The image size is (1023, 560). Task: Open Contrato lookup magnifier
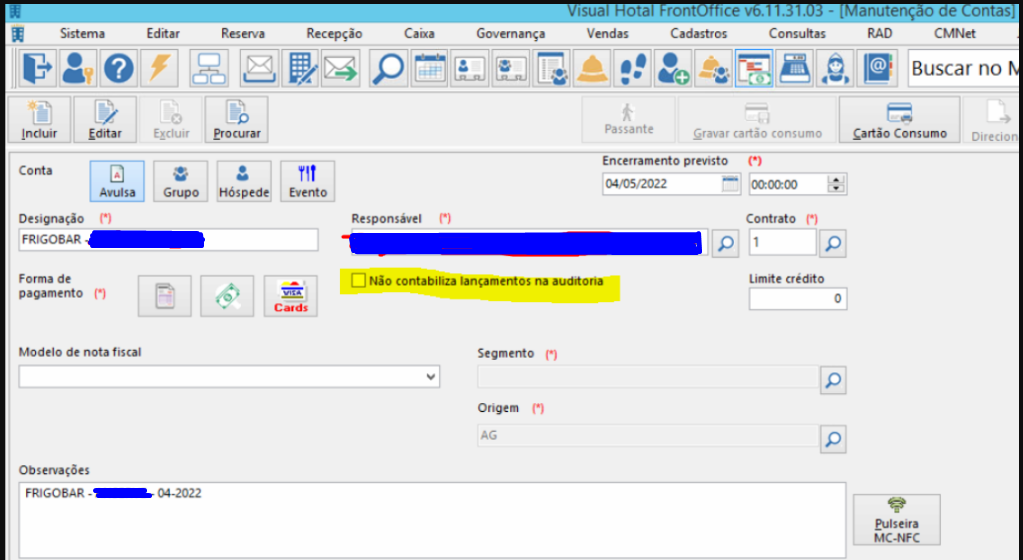pyautogui.click(x=832, y=243)
